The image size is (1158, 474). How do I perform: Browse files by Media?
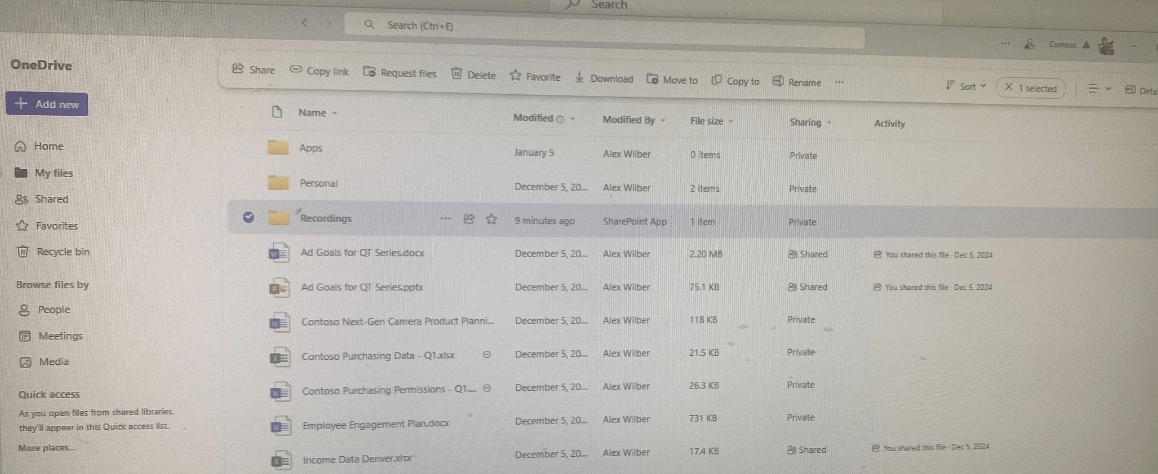(44, 362)
